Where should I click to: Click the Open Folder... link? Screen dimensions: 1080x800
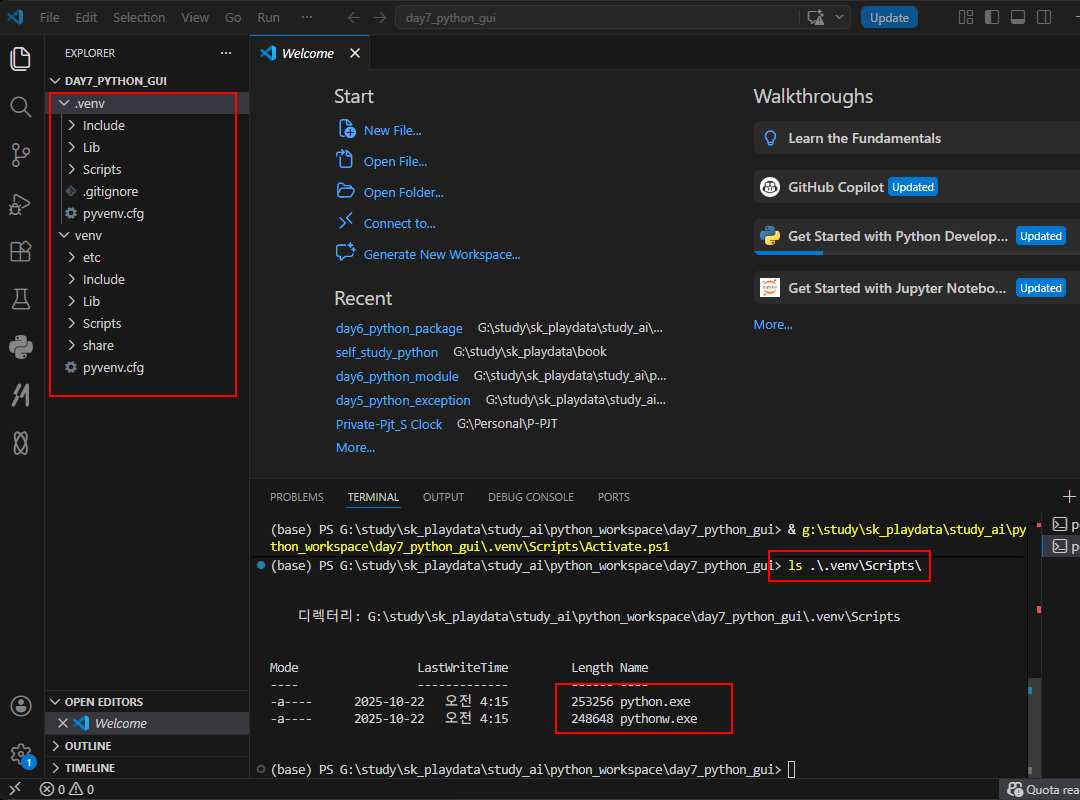pyautogui.click(x=403, y=192)
